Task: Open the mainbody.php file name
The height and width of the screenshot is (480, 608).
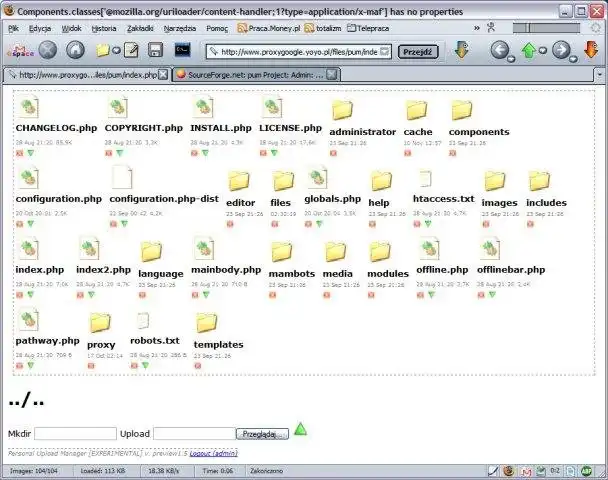Action: pyautogui.click(x=226, y=269)
